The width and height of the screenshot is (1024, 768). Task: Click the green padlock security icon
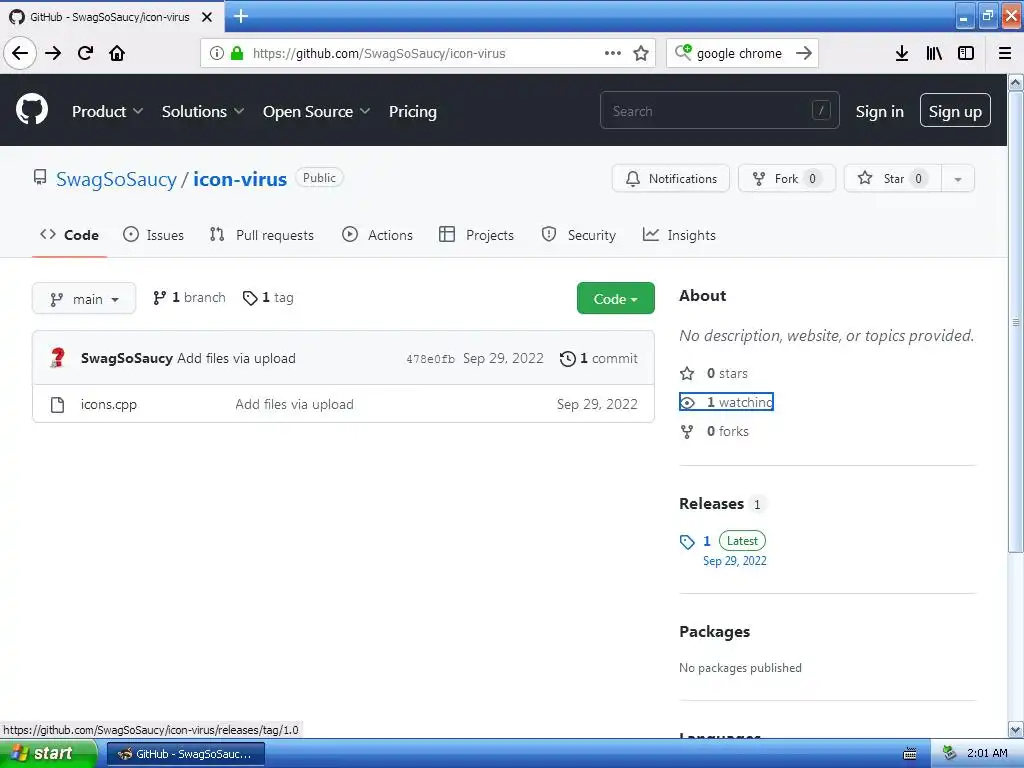[237, 53]
